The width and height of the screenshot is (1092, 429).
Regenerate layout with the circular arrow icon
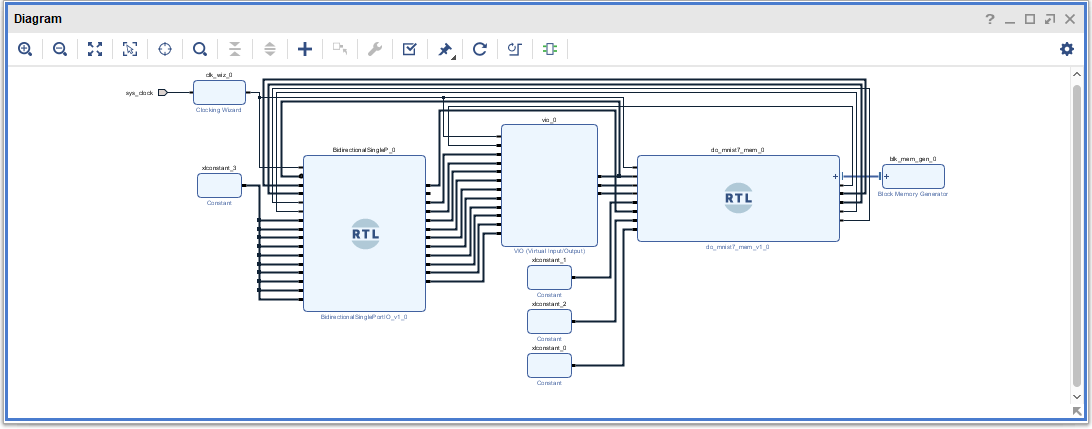coord(480,49)
